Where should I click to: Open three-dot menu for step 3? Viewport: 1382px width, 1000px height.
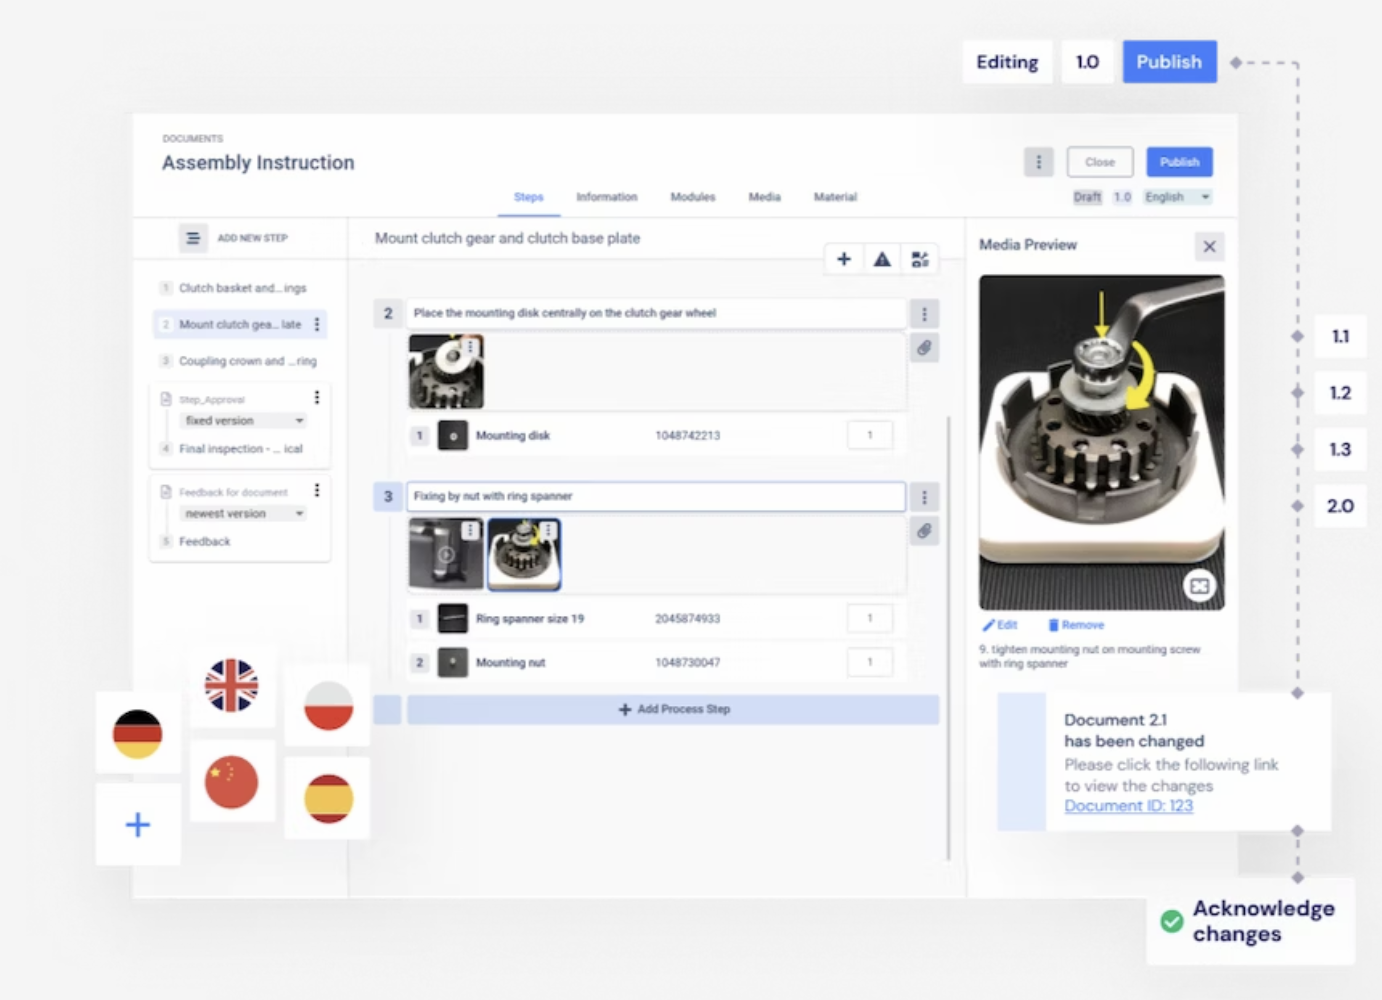pos(924,497)
